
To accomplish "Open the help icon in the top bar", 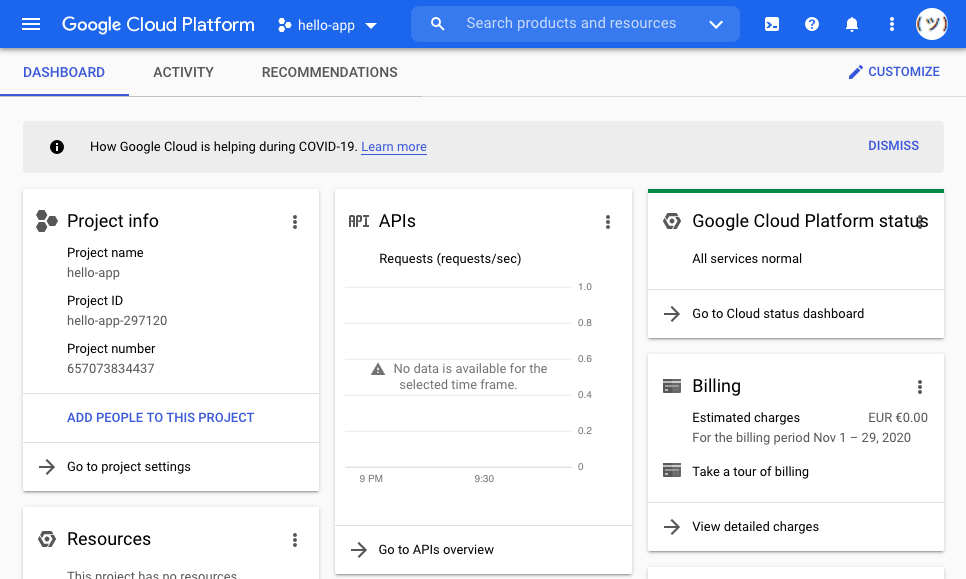I will tap(811, 23).
